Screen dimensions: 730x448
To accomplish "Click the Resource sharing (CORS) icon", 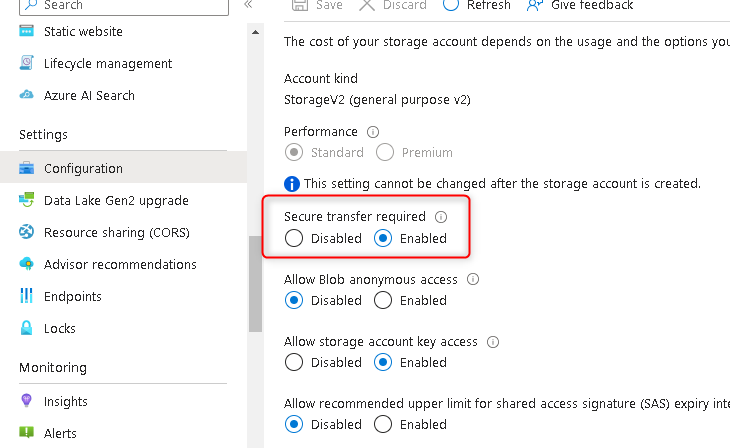I will [27, 233].
